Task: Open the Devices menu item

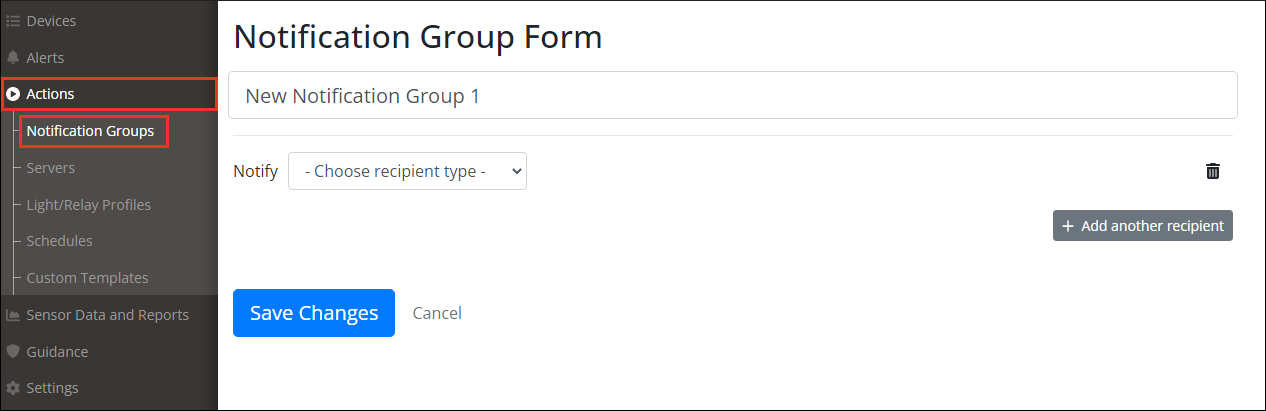Action: point(51,21)
